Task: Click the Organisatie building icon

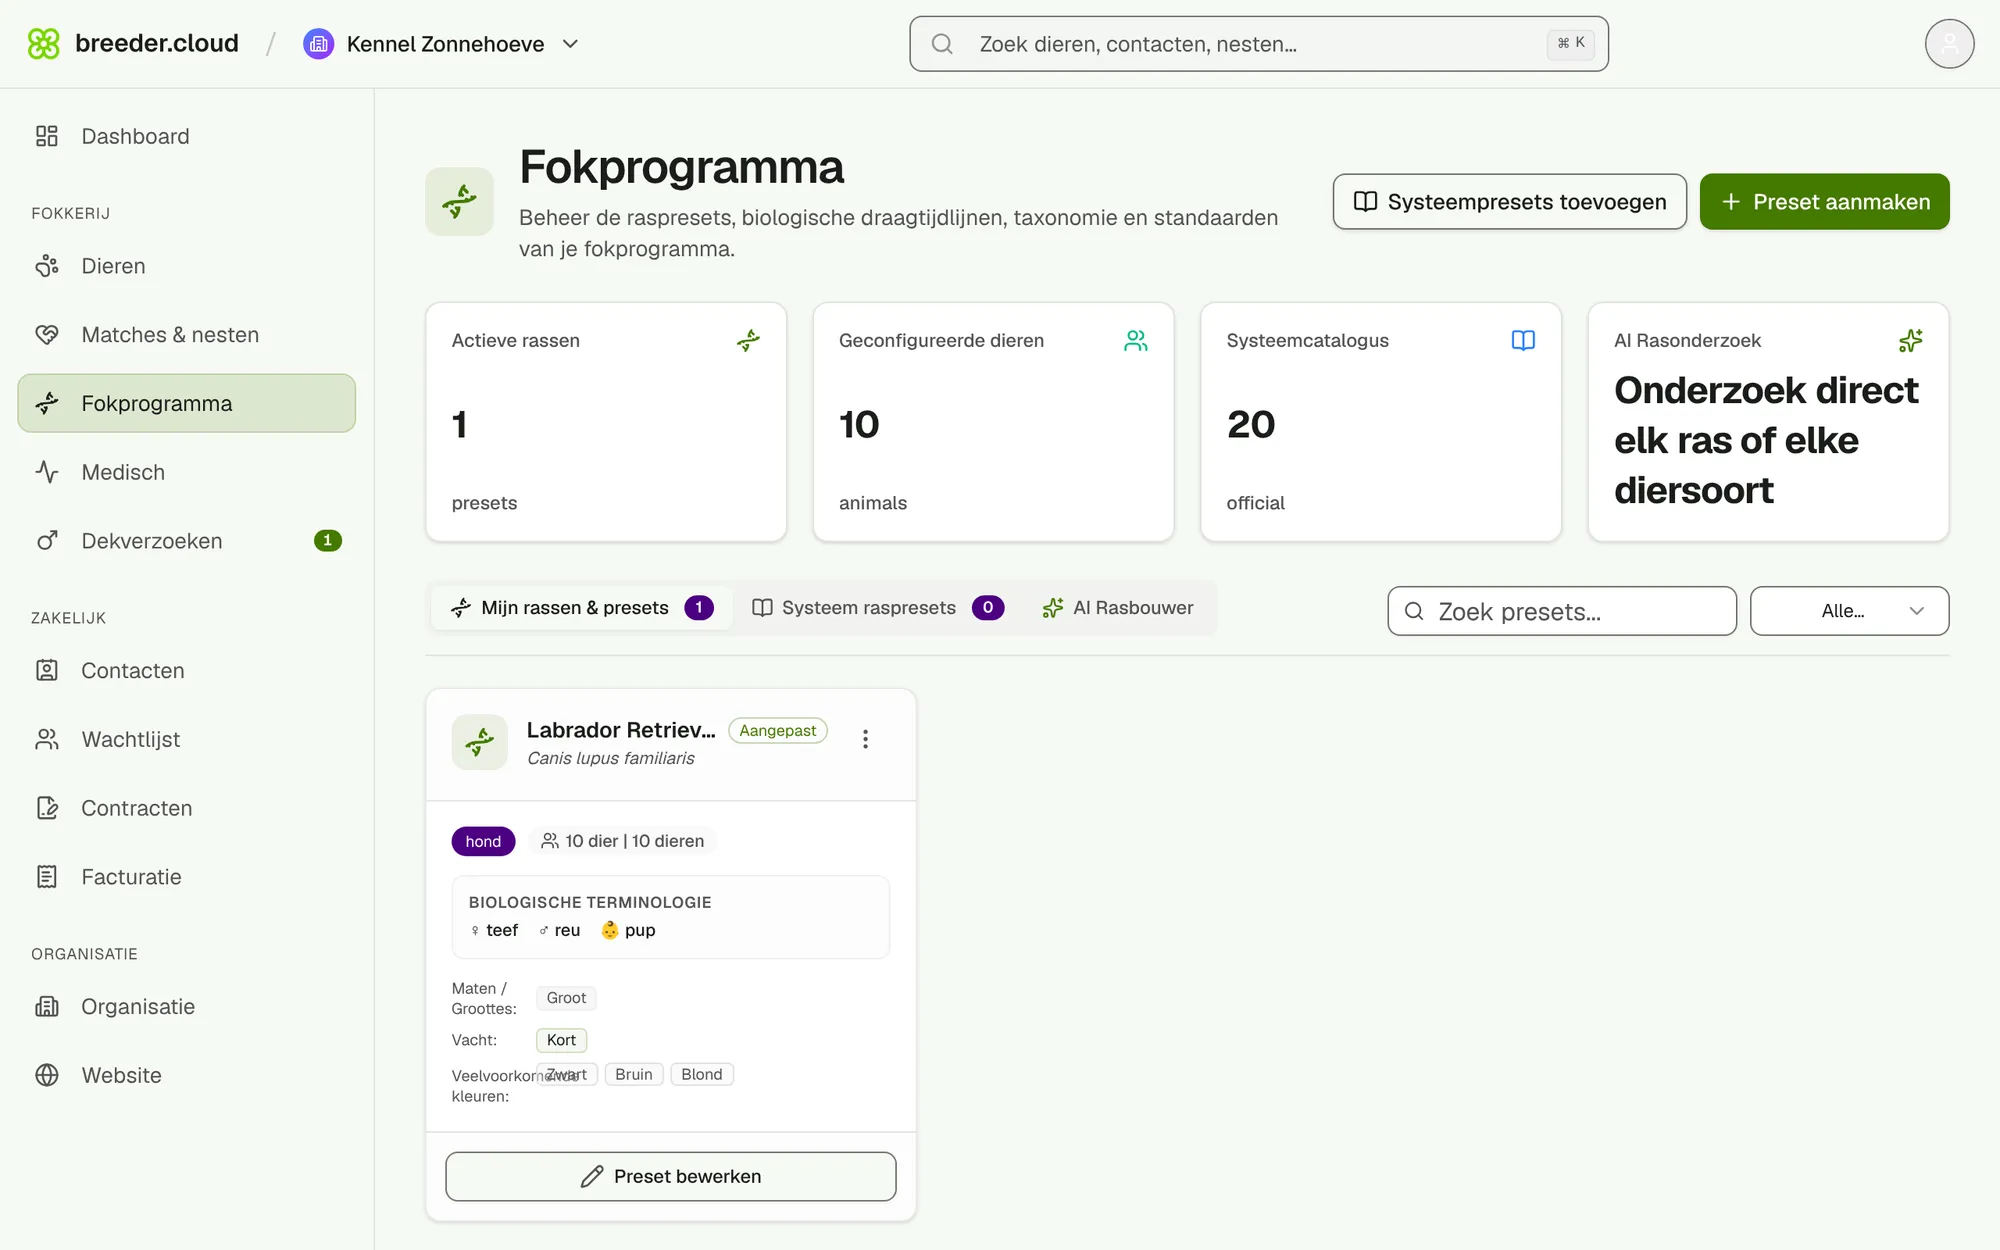Action: click(x=47, y=1007)
